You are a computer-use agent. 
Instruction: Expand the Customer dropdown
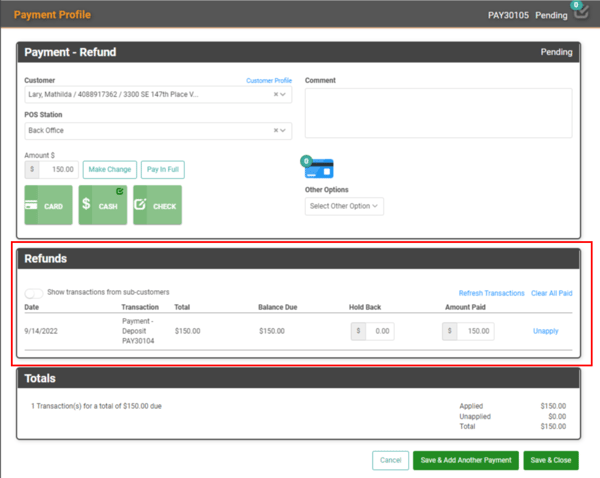click(x=285, y=95)
